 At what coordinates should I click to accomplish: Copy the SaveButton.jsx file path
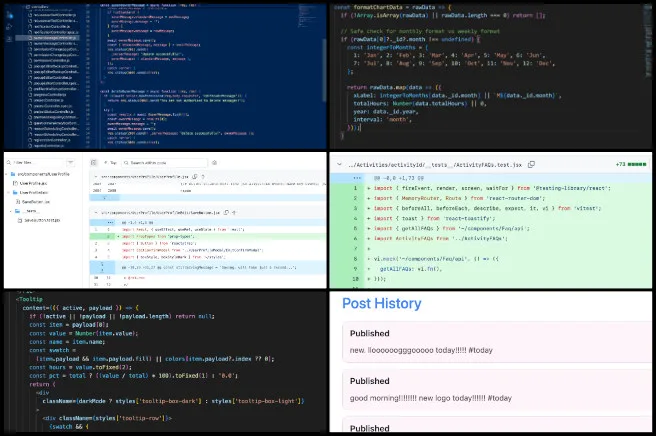click(226, 213)
